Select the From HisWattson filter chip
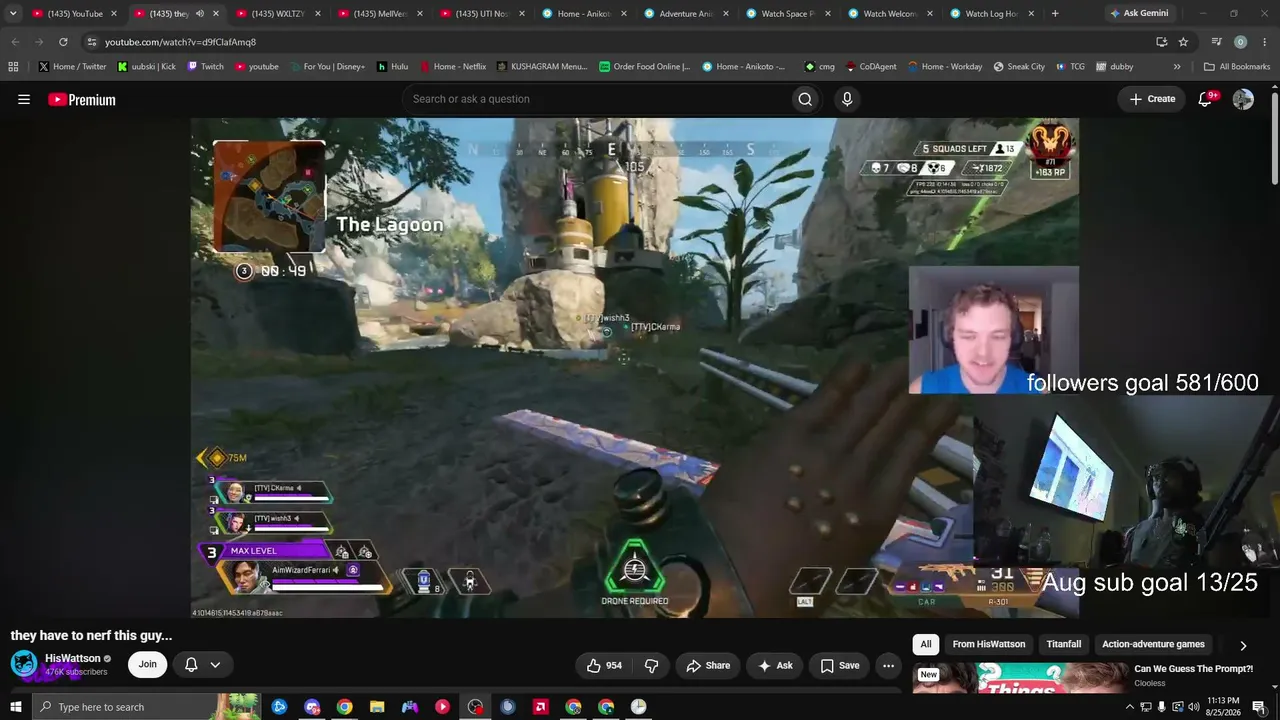 click(989, 644)
